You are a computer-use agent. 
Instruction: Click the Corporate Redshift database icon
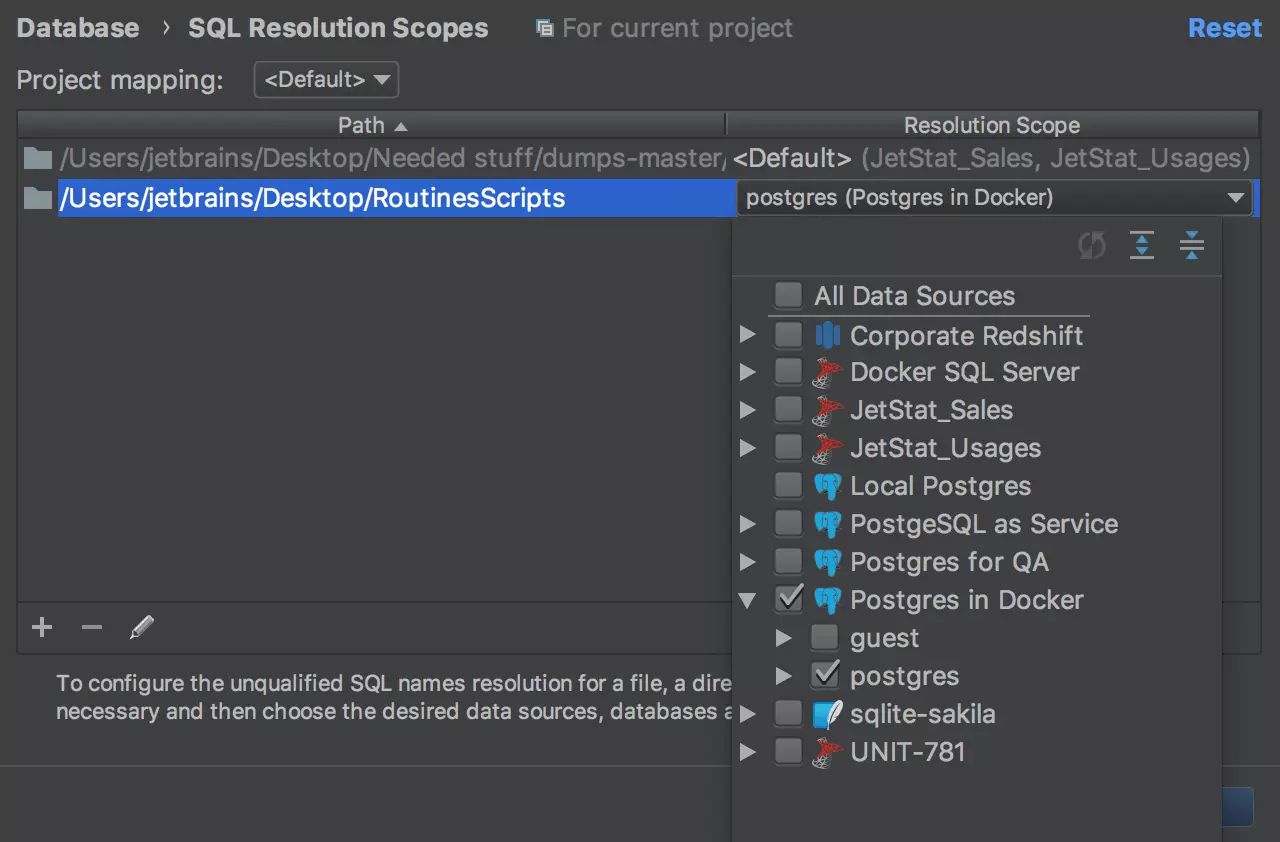pos(827,335)
